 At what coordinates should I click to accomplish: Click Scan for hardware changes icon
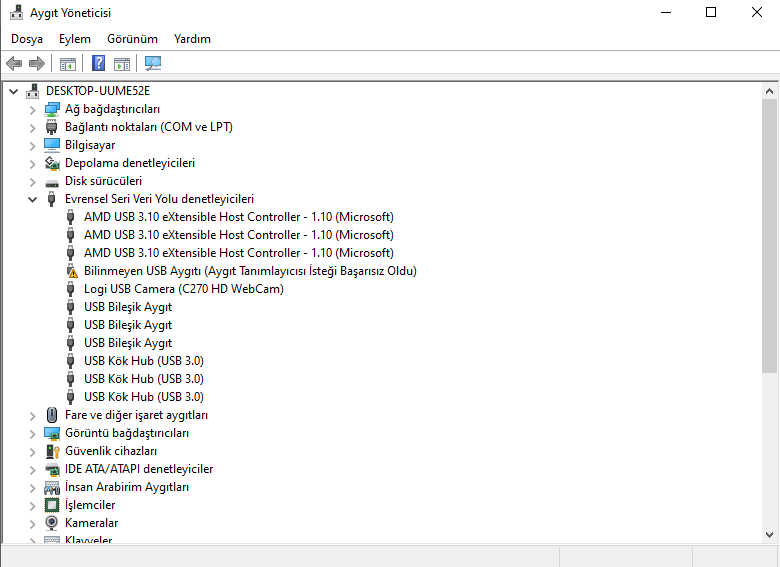point(153,63)
